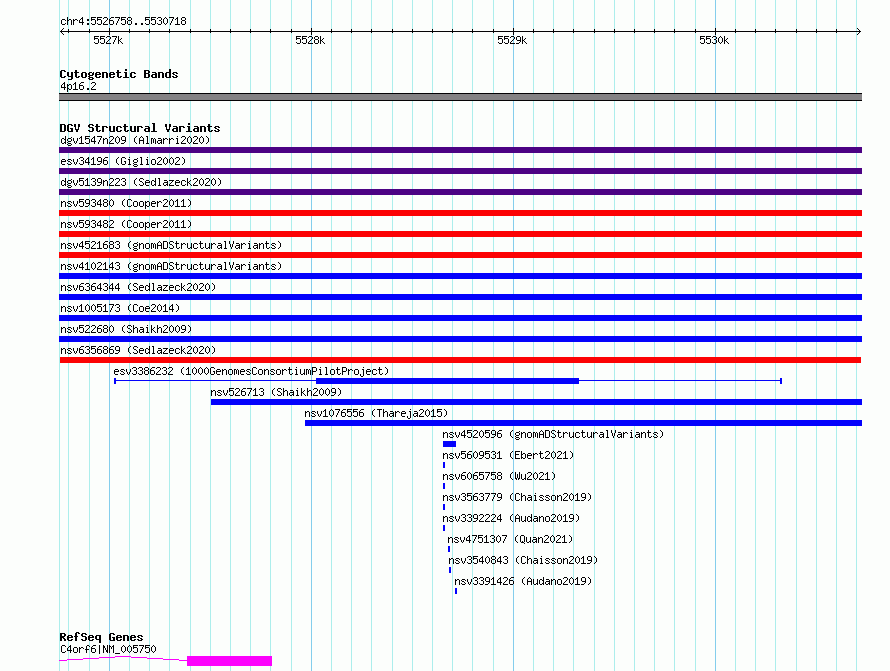Open nsv6065758 (Wu2021) variant label
890x671 pixels.
tap(499, 476)
